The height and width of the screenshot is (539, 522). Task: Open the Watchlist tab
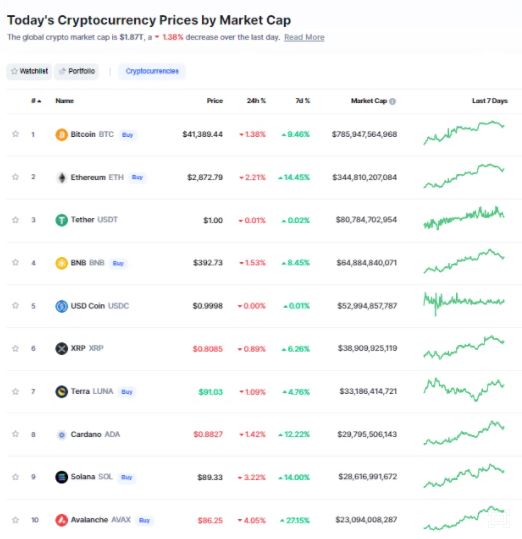click(x=29, y=71)
